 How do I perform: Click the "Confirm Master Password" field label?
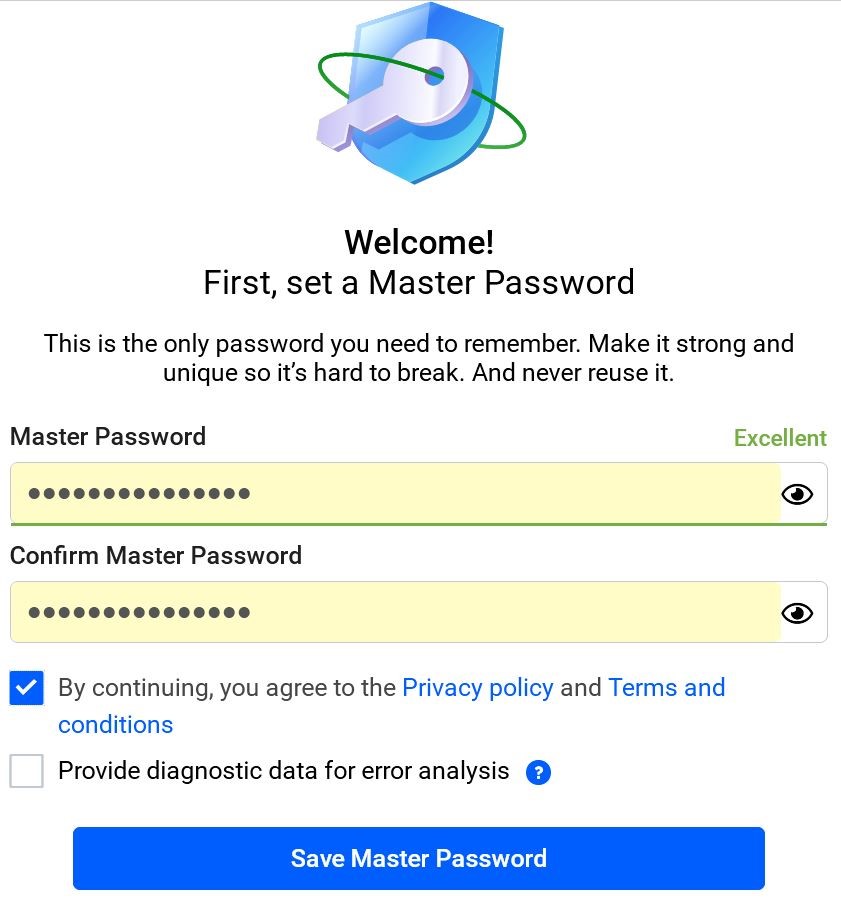pos(156,556)
